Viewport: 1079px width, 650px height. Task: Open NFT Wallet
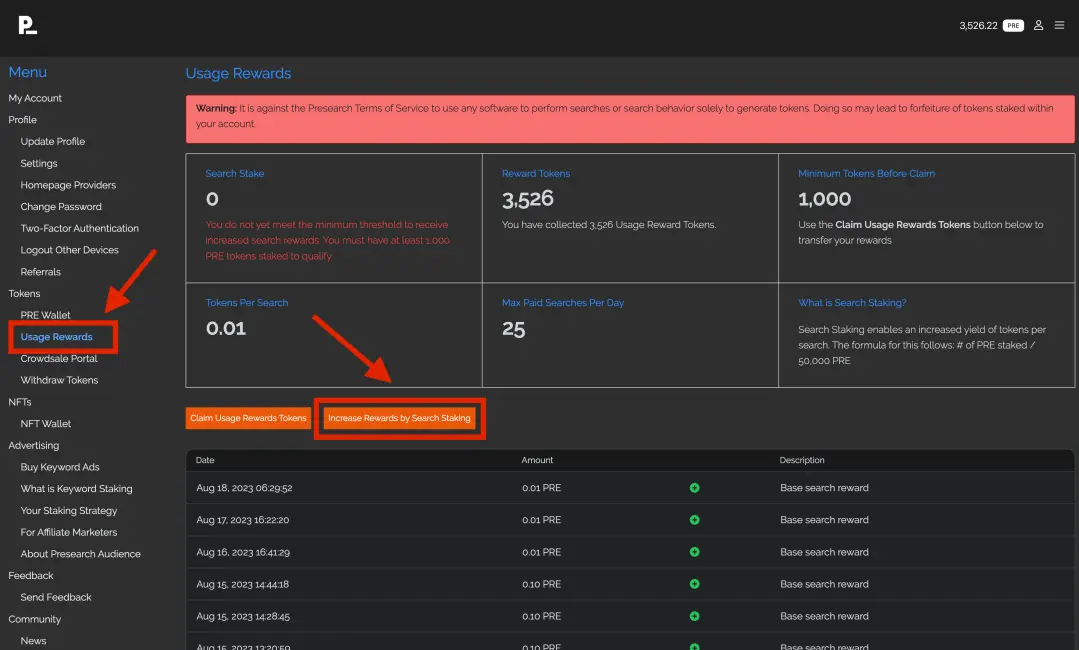click(46, 424)
